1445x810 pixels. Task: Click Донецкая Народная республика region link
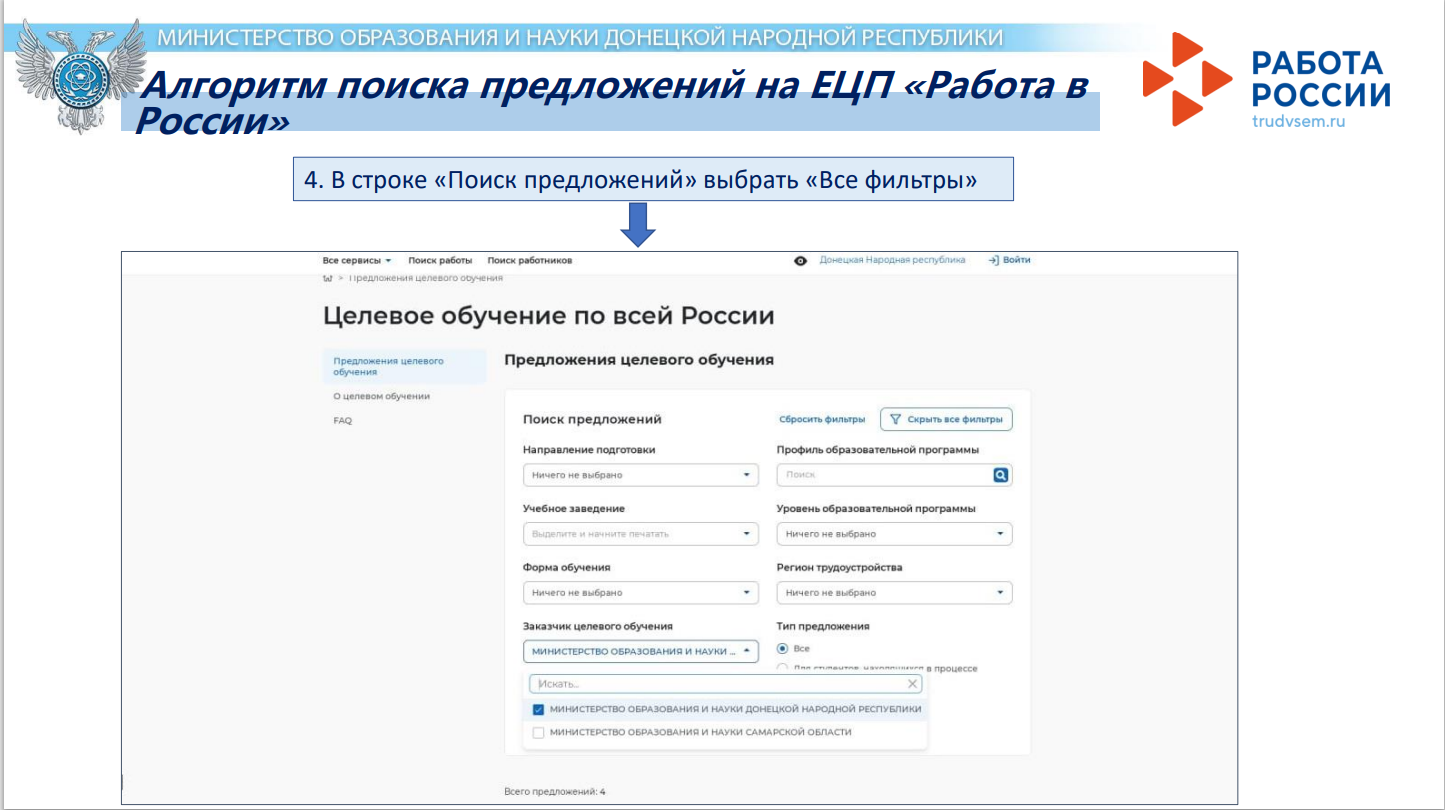coord(893,260)
